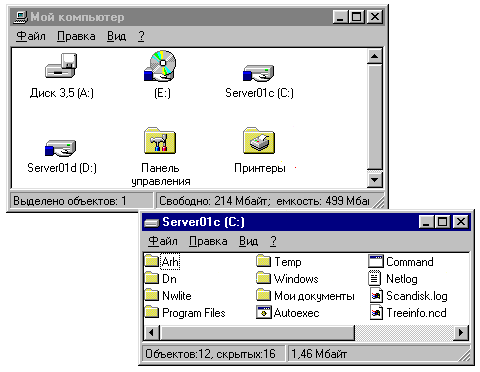Click the horizontal scrollbar thumb in Server01c window
Viewport: 480px width, 372px height.
tap(257, 332)
